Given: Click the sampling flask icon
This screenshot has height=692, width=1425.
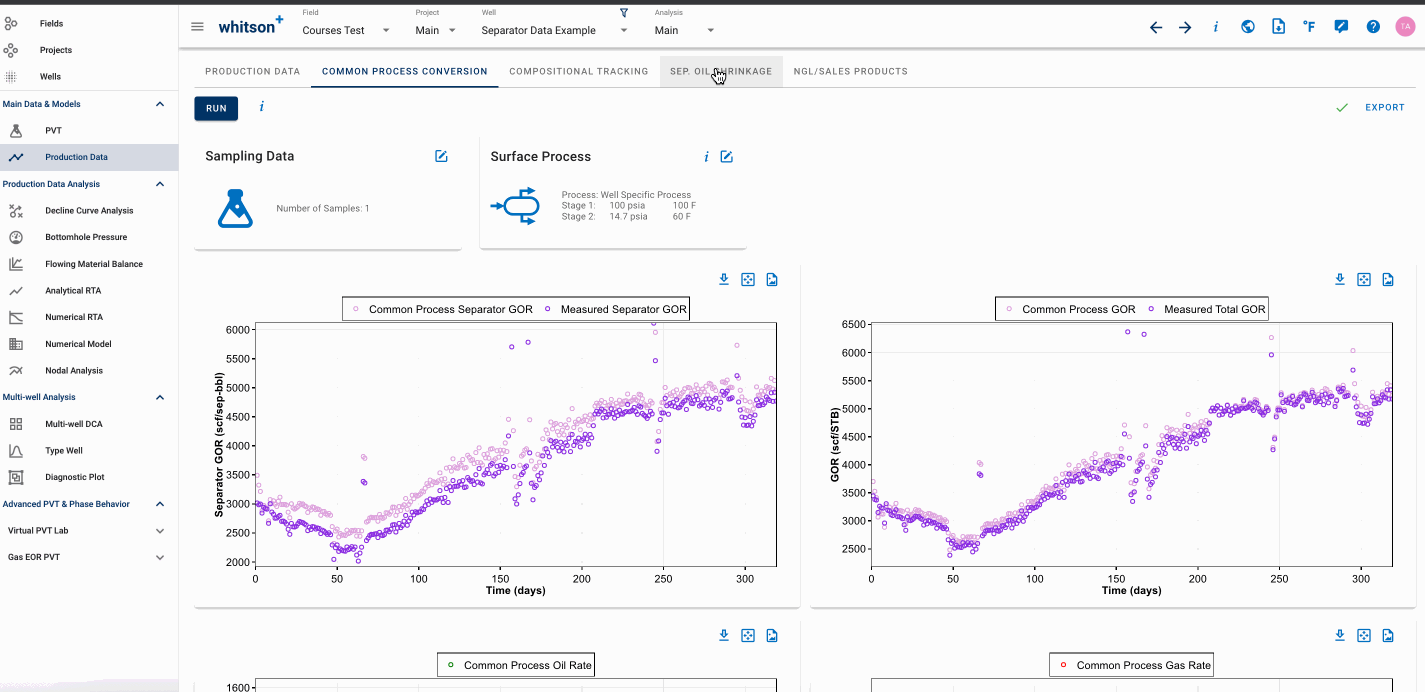Looking at the screenshot, I should coord(235,208).
